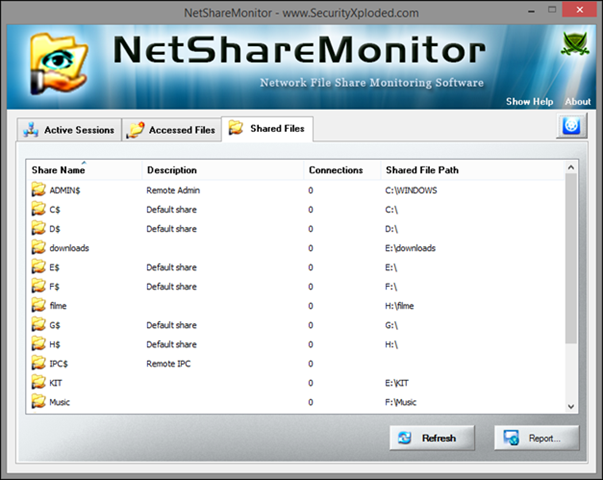Click the NetShareMonitor folder-eye logo
Image resolution: width=603 pixels, height=480 pixels.
[x=59, y=64]
